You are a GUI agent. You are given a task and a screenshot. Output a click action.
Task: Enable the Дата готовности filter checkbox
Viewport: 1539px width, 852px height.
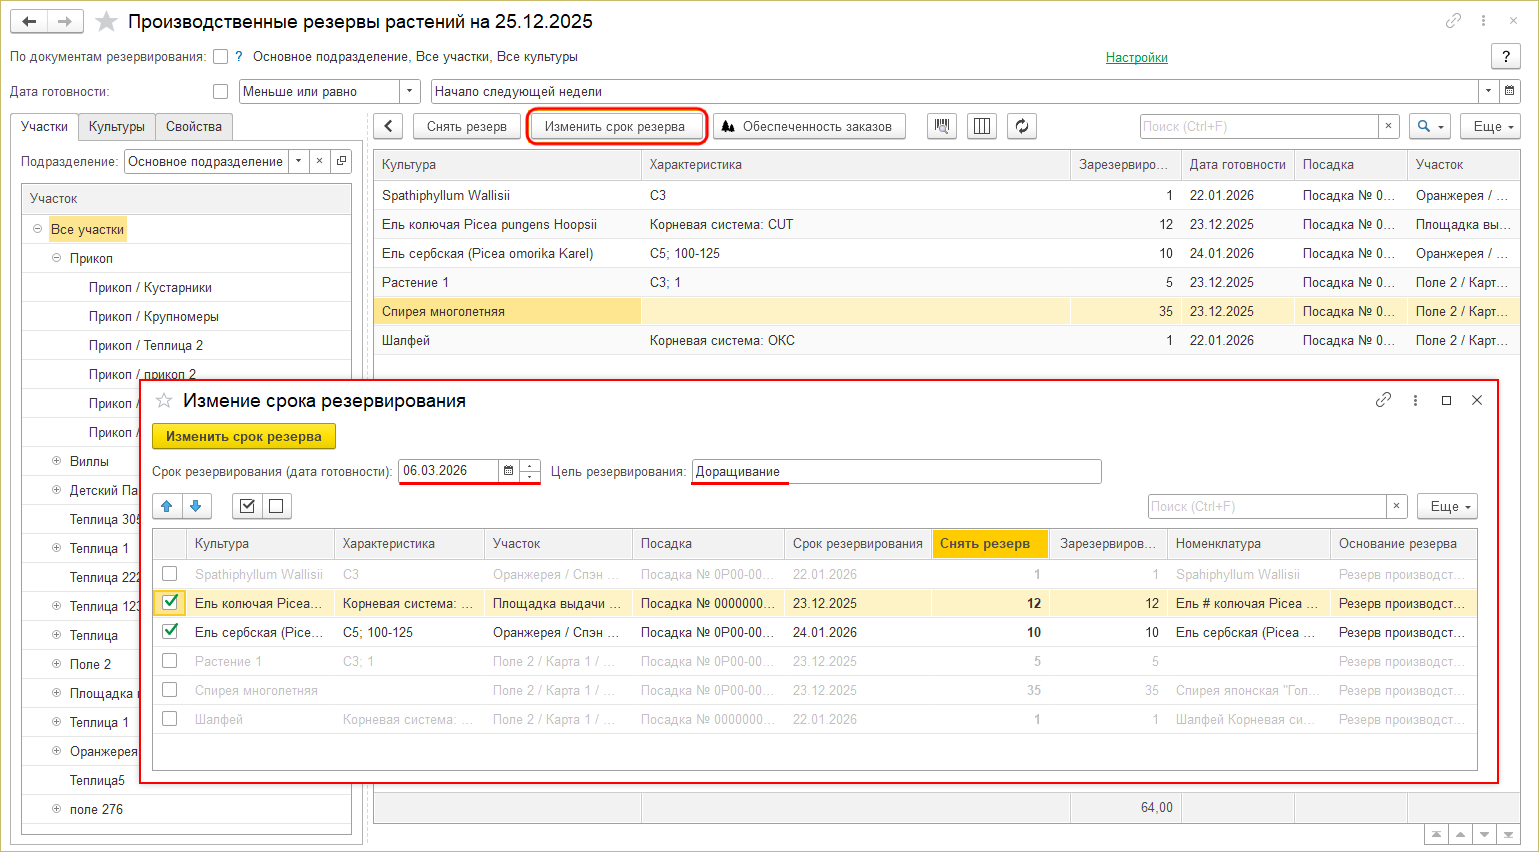tap(220, 92)
